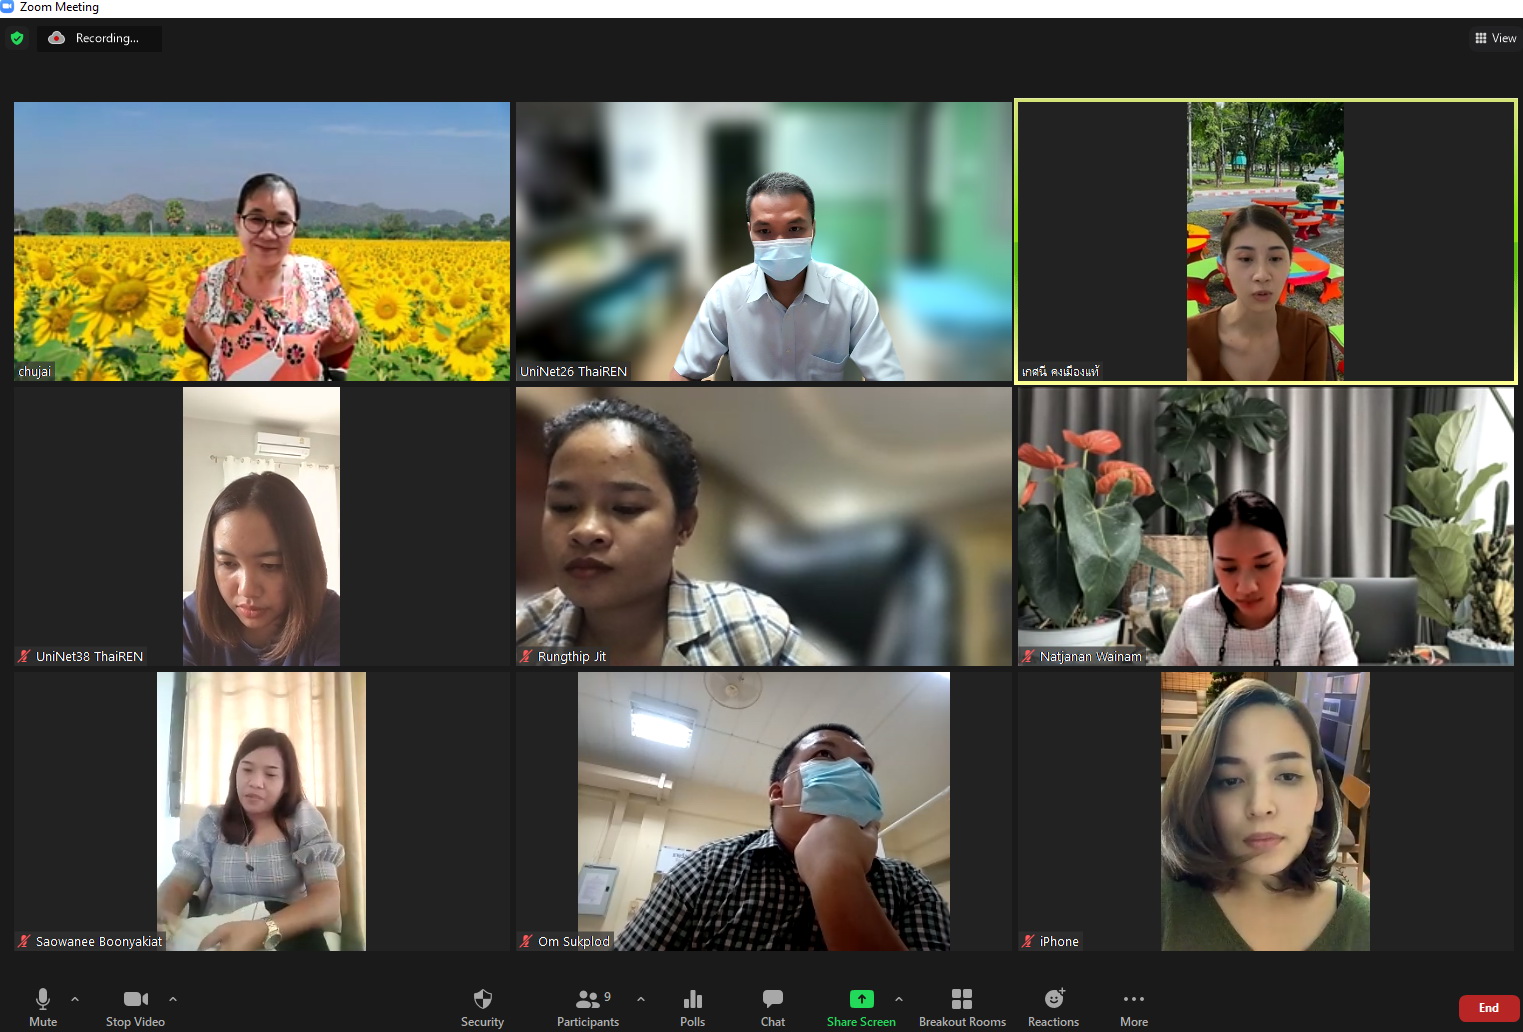Expand the Participants options arrow
Image resolution: width=1523 pixels, height=1032 pixels.
pyautogui.click(x=641, y=999)
